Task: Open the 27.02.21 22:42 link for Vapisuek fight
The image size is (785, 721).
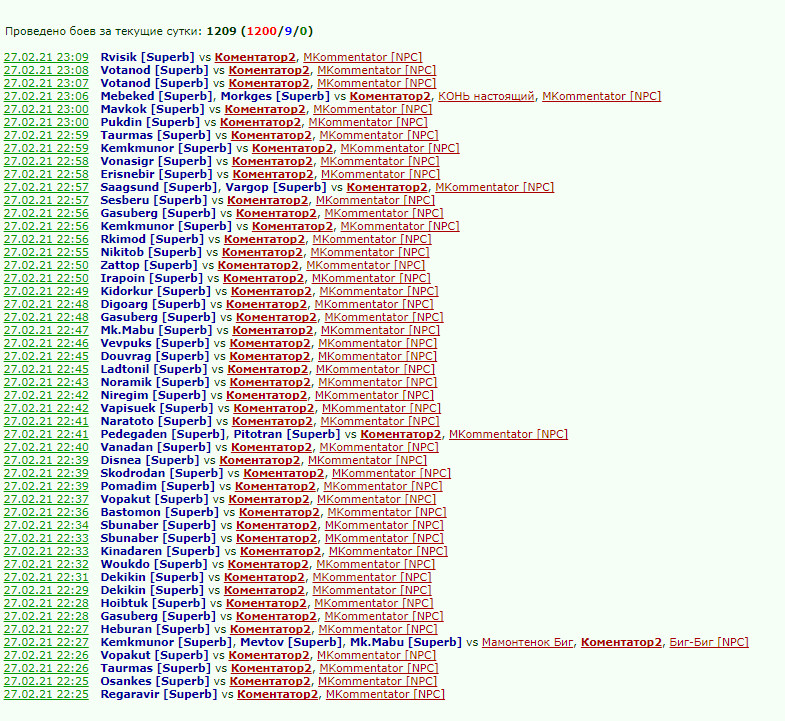Action: click(x=46, y=409)
